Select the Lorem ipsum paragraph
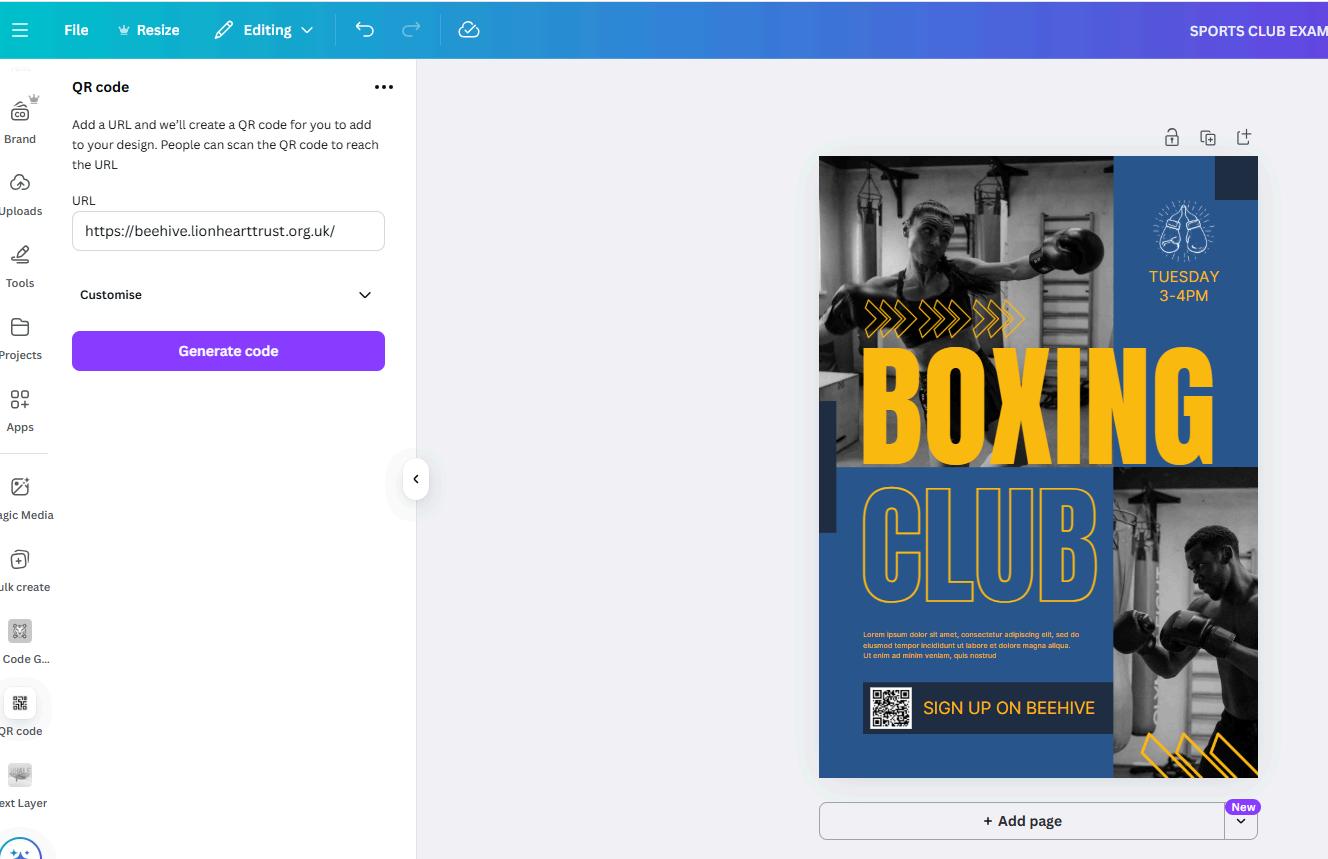1328x859 pixels. pos(971,645)
